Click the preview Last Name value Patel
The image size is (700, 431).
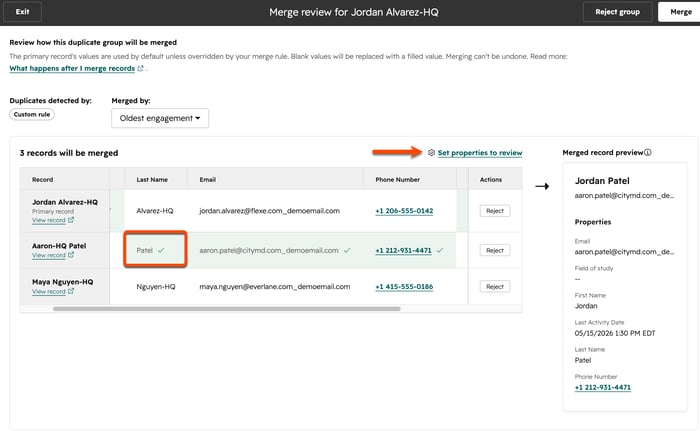tap(583, 360)
